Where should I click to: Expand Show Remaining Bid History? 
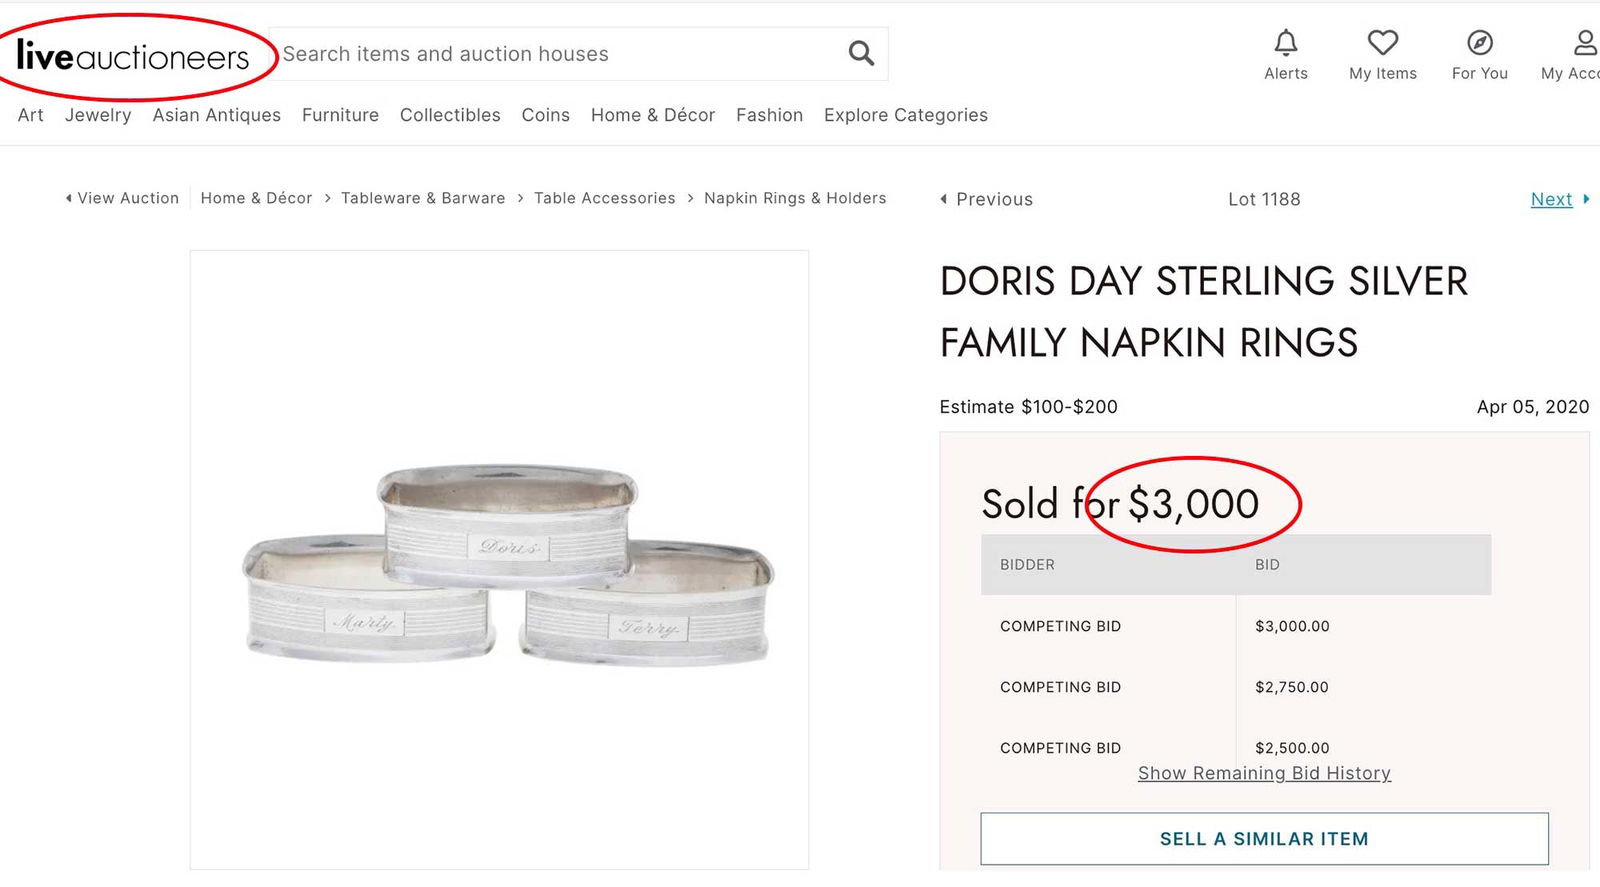[x=1264, y=773]
